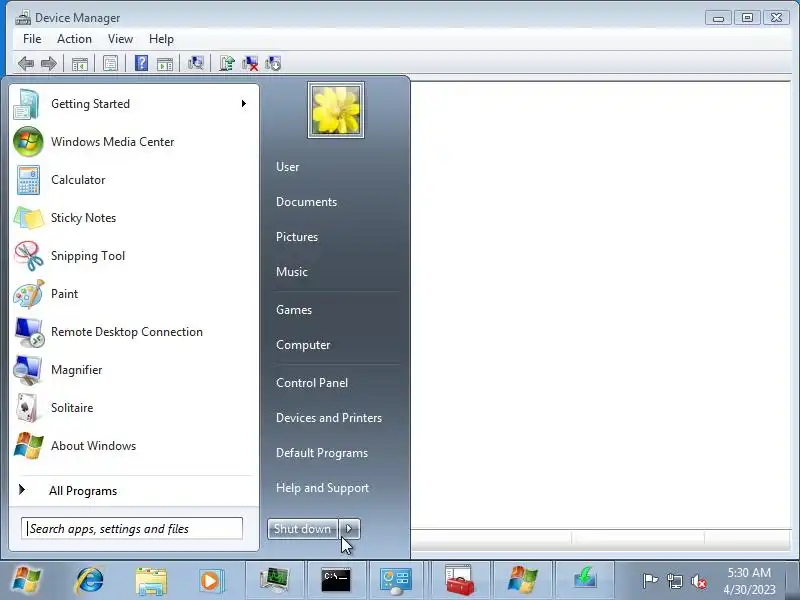
Task: Open Paint from the Start menu
Action: (x=134, y=294)
